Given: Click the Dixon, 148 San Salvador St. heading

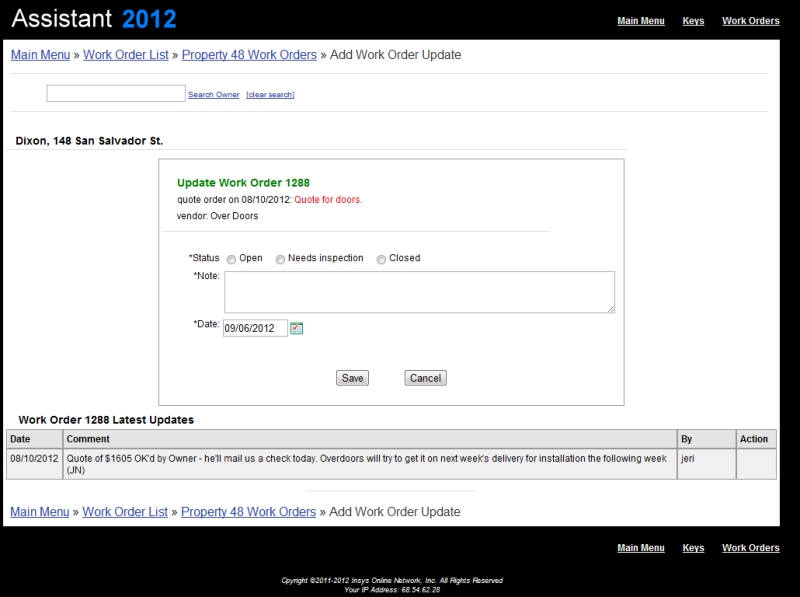Looking at the screenshot, I should 89,141.
